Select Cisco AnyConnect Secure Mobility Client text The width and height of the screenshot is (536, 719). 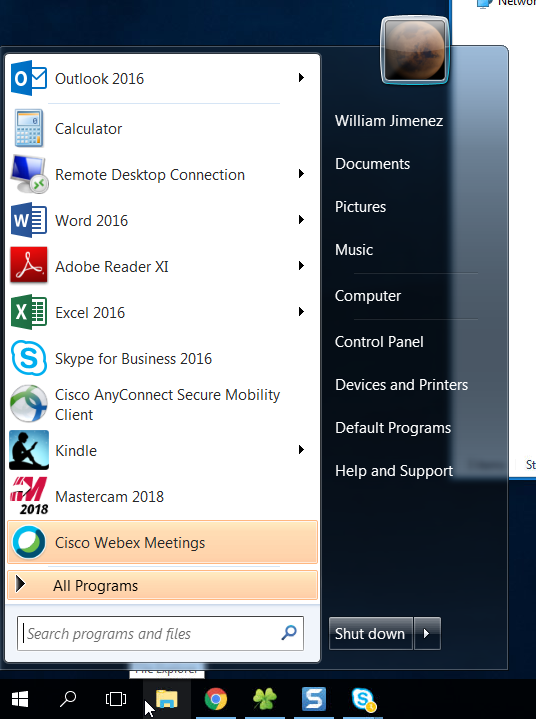(167, 404)
